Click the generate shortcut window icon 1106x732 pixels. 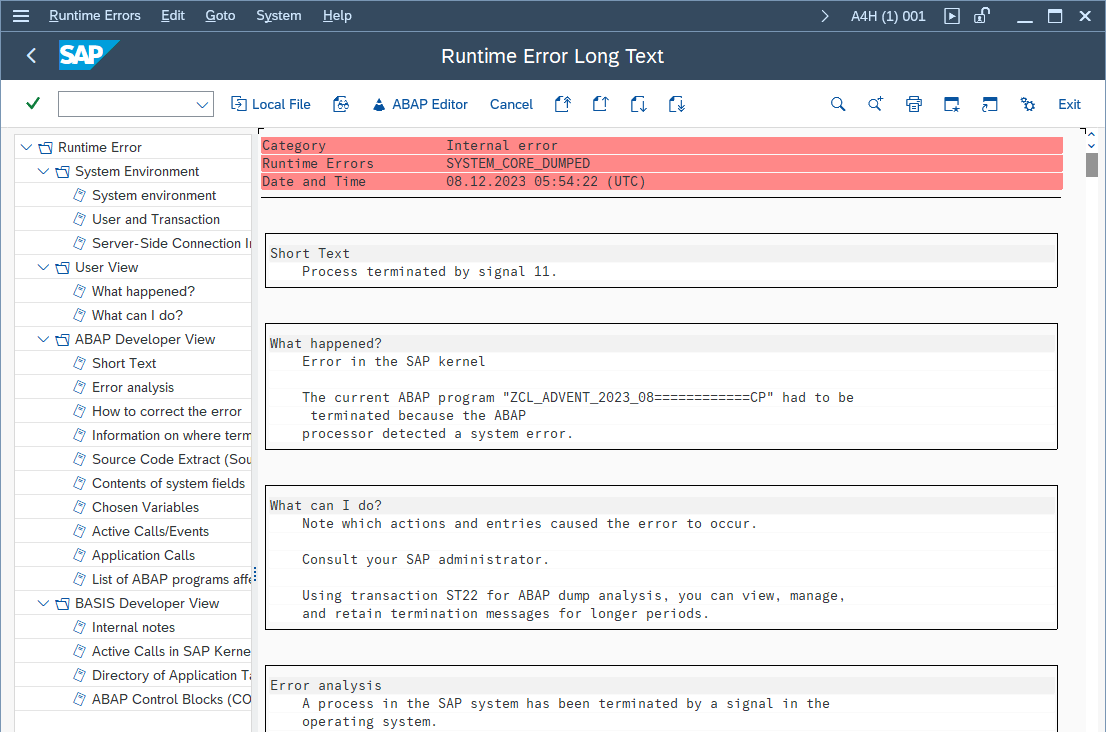[990, 104]
